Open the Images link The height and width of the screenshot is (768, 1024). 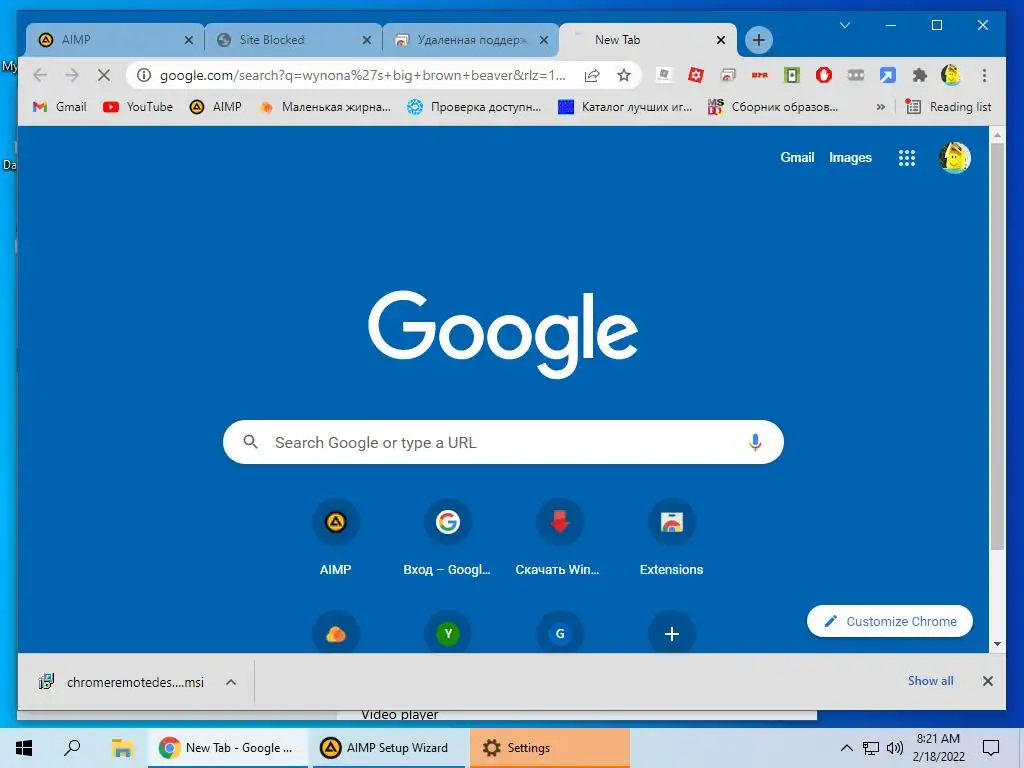coord(850,157)
